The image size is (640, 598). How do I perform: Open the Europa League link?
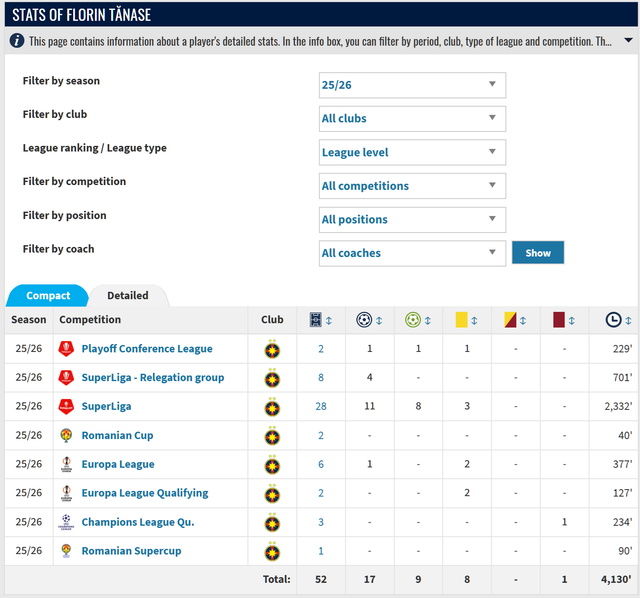click(118, 464)
